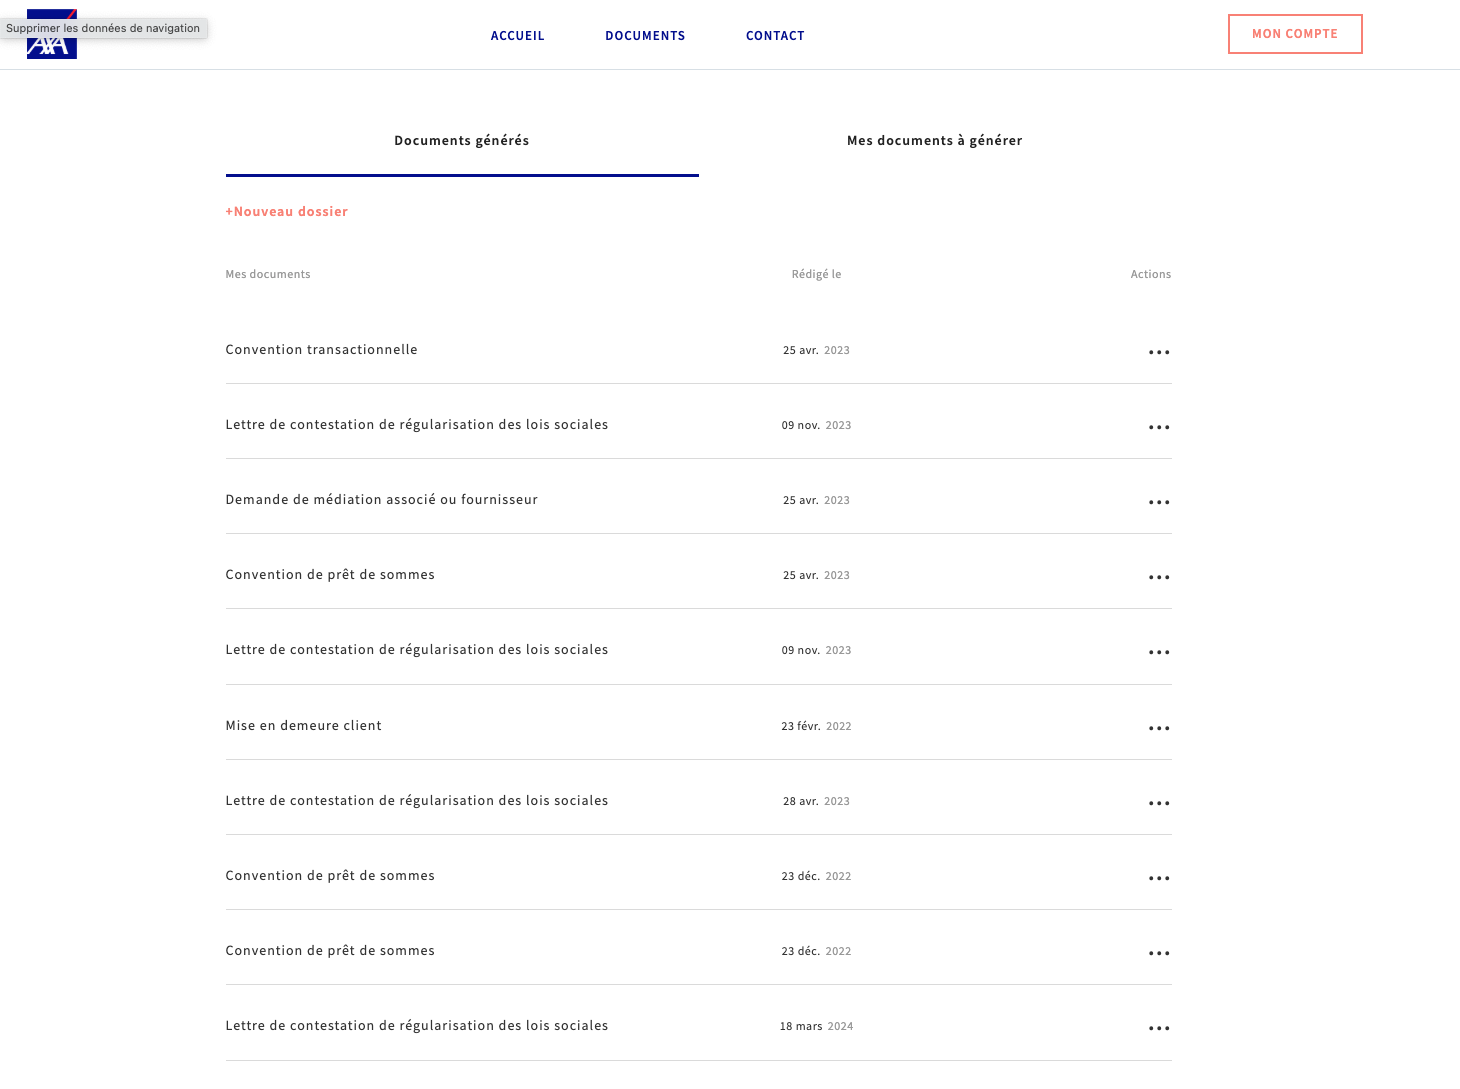Open actions for Lettre de contestation dated 28 avr. 2023
Screen dimensions: 1460x1089
pyautogui.click(x=1159, y=803)
